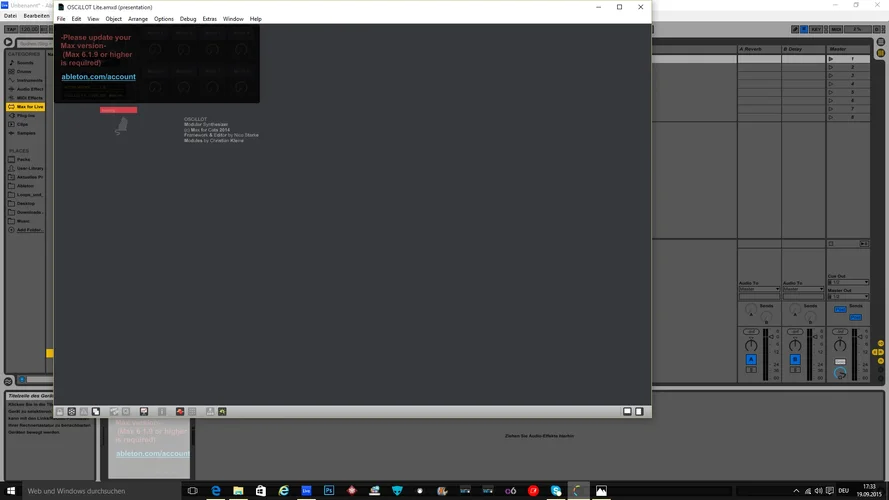Select Drums category in Ableton browser
Screen dimensions: 889x500
[x=24, y=71]
